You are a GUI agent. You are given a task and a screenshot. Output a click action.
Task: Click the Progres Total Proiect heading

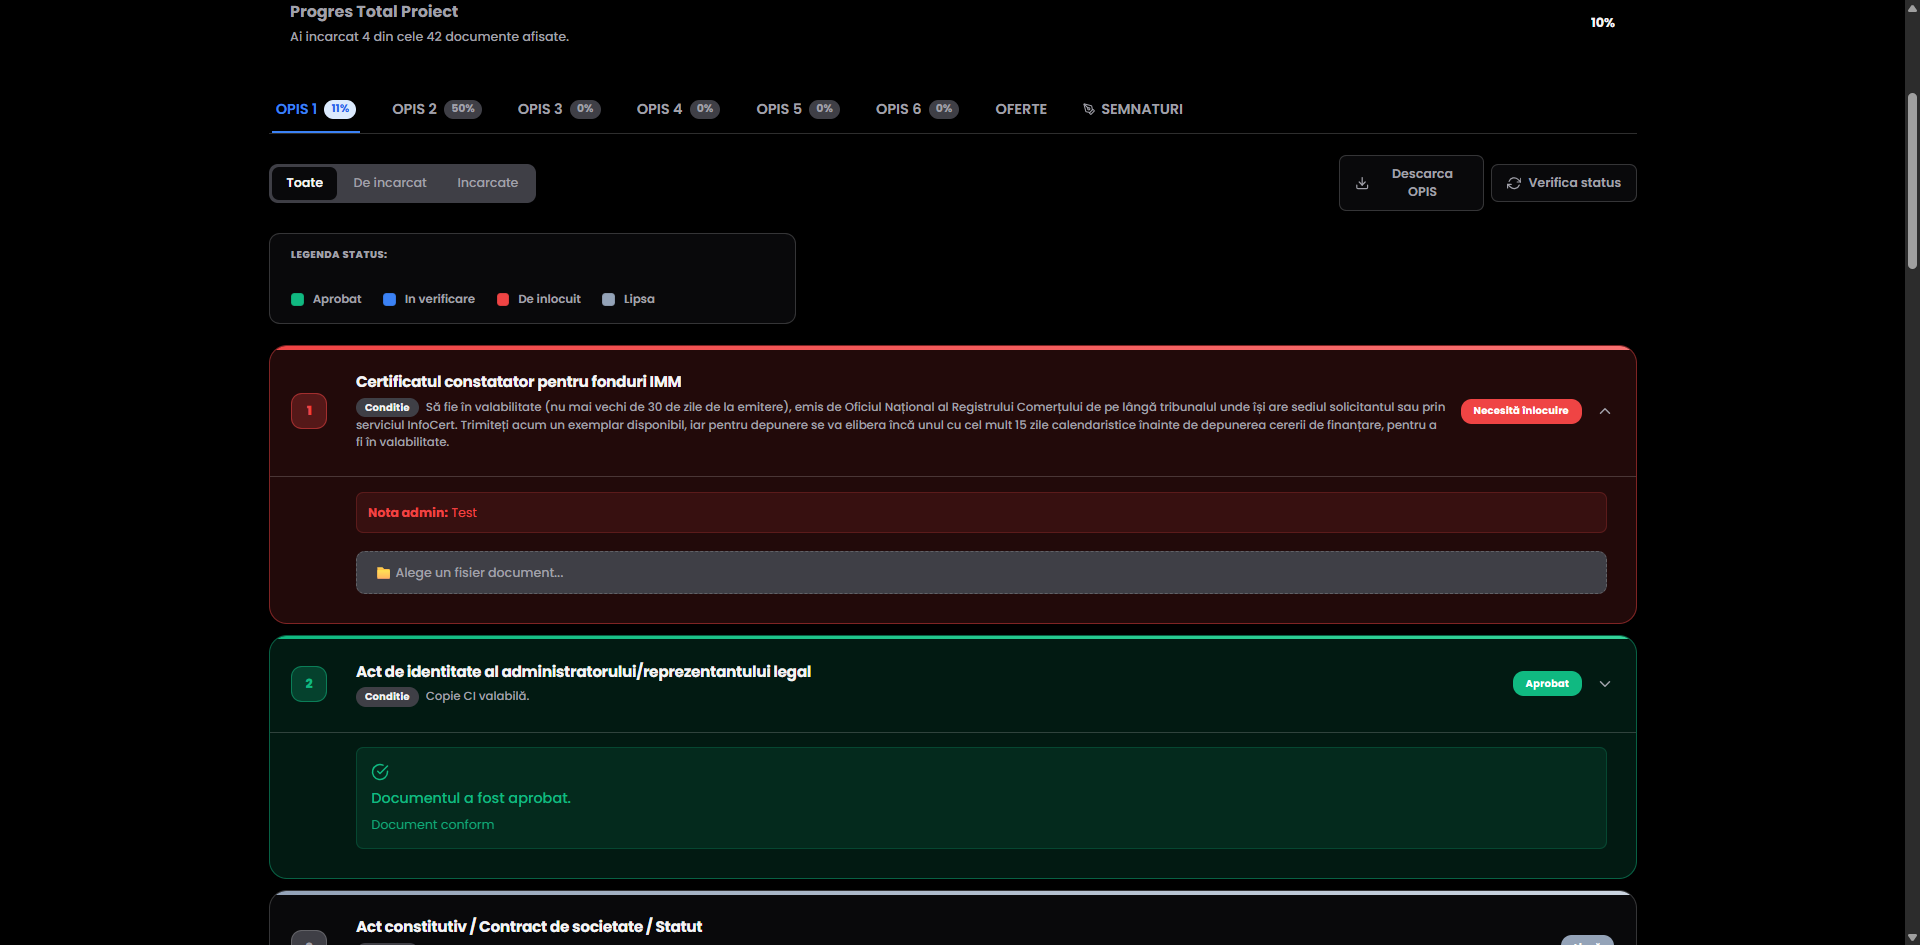(374, 11)
